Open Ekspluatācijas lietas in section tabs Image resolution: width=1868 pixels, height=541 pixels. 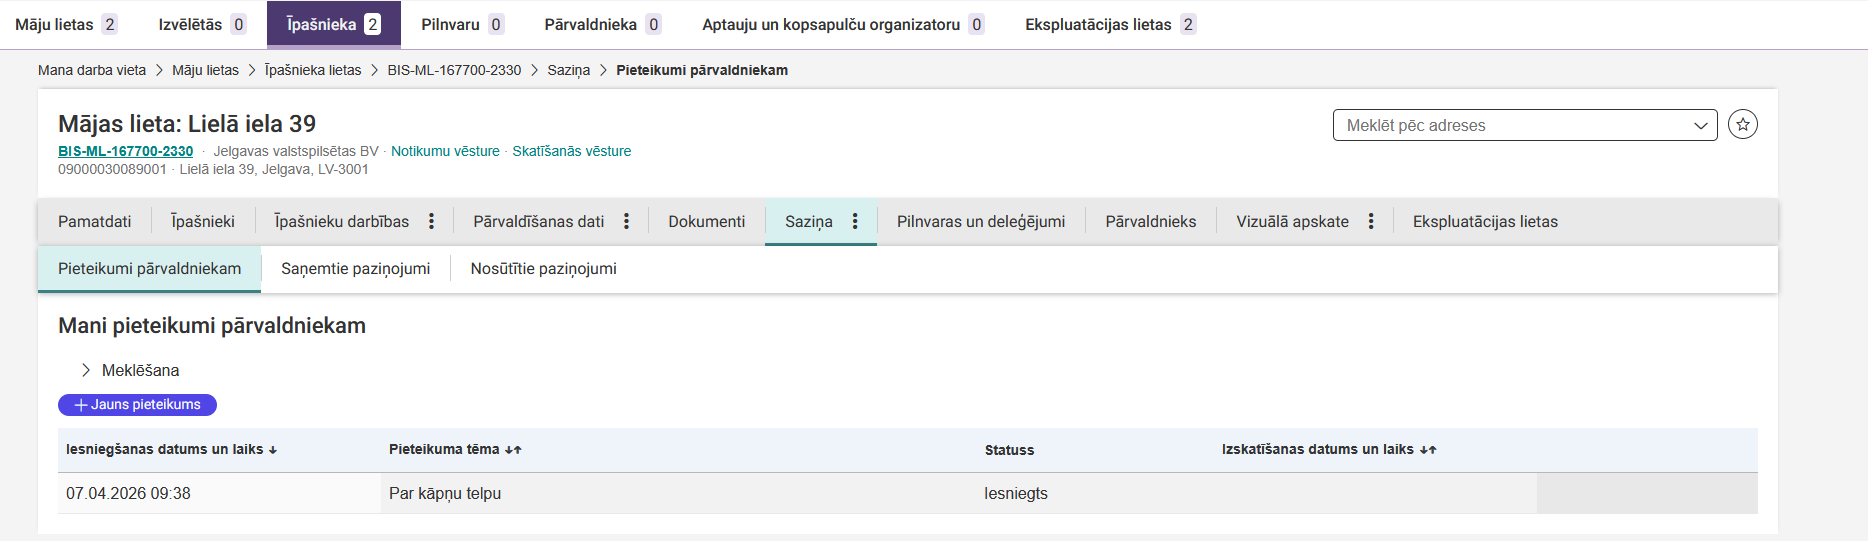tap(1485, 221)
